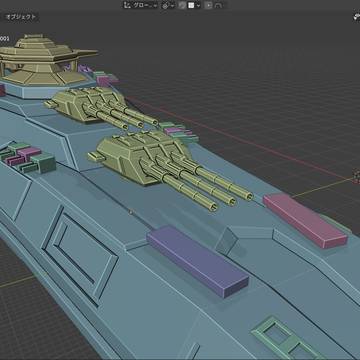Open the pivot point dropdown

tap(167, 5)
